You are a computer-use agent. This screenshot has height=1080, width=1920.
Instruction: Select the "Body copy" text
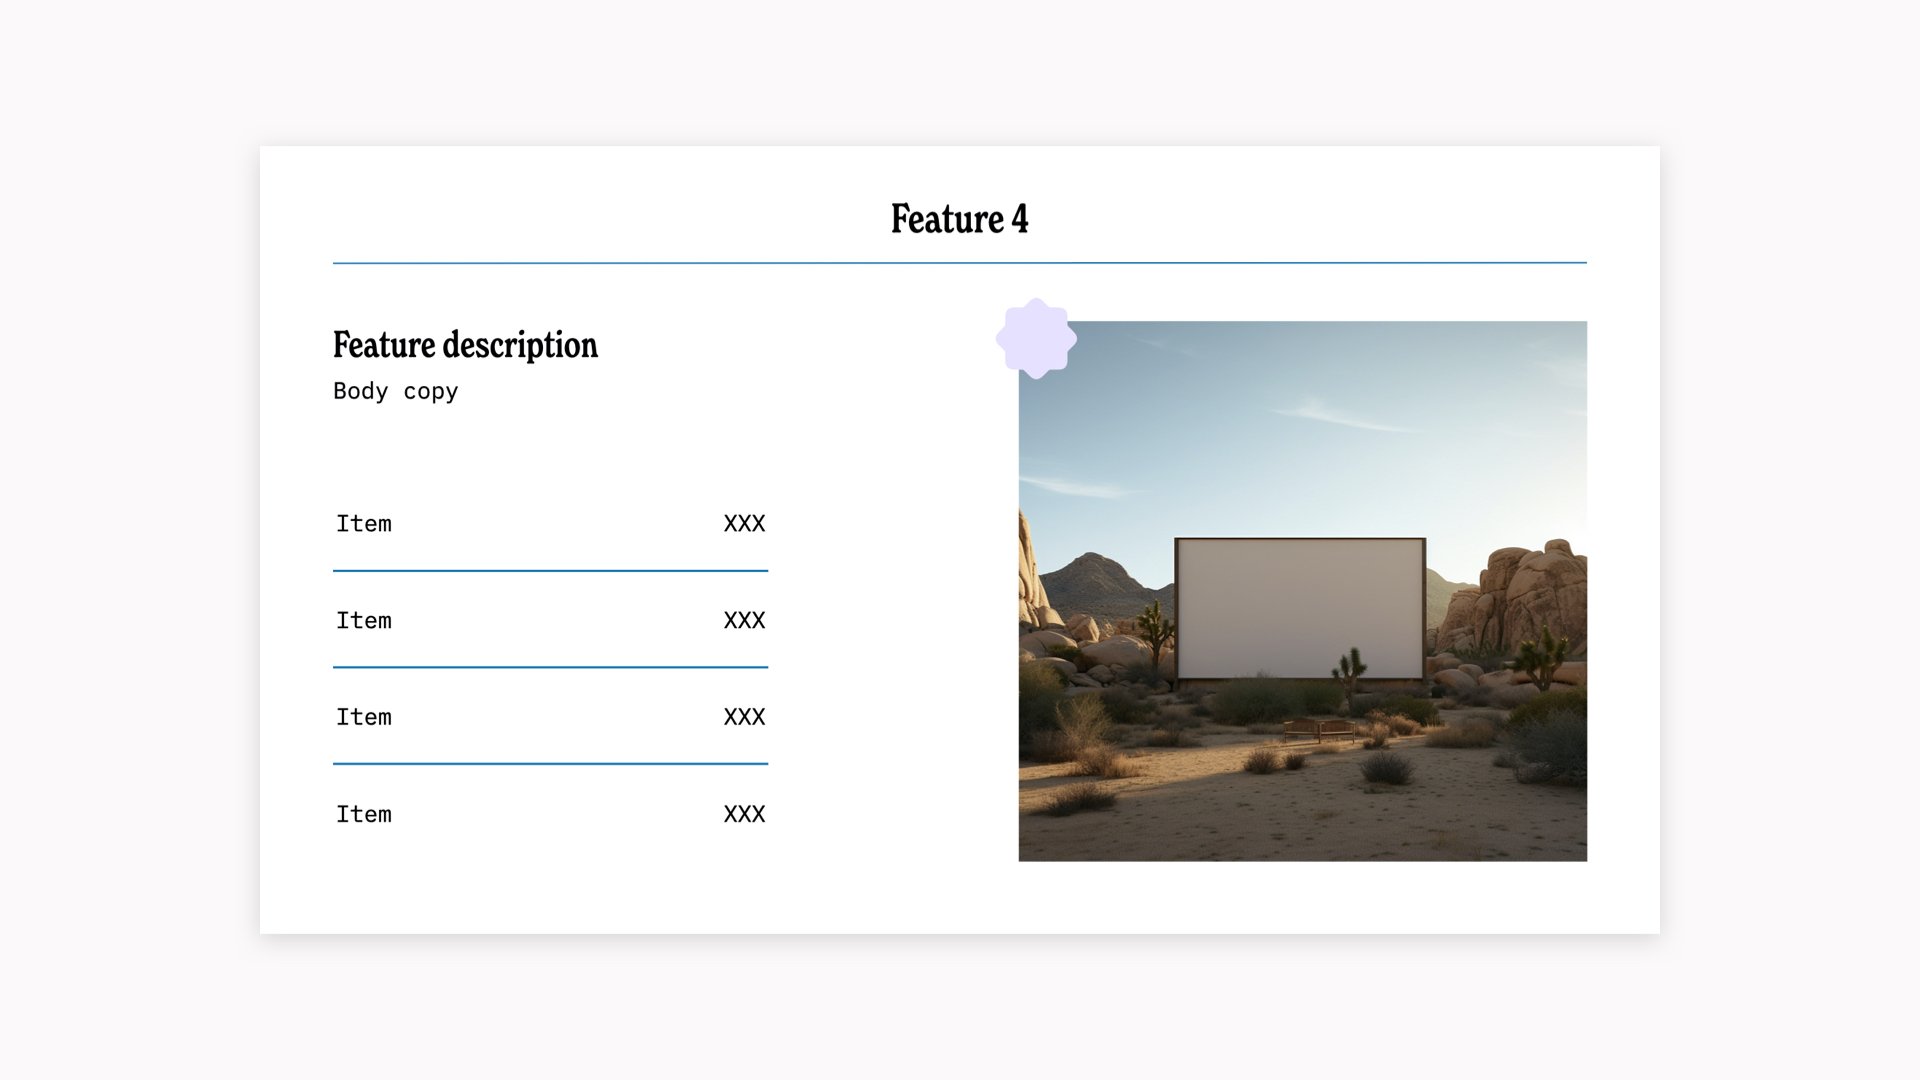(396, 391)
